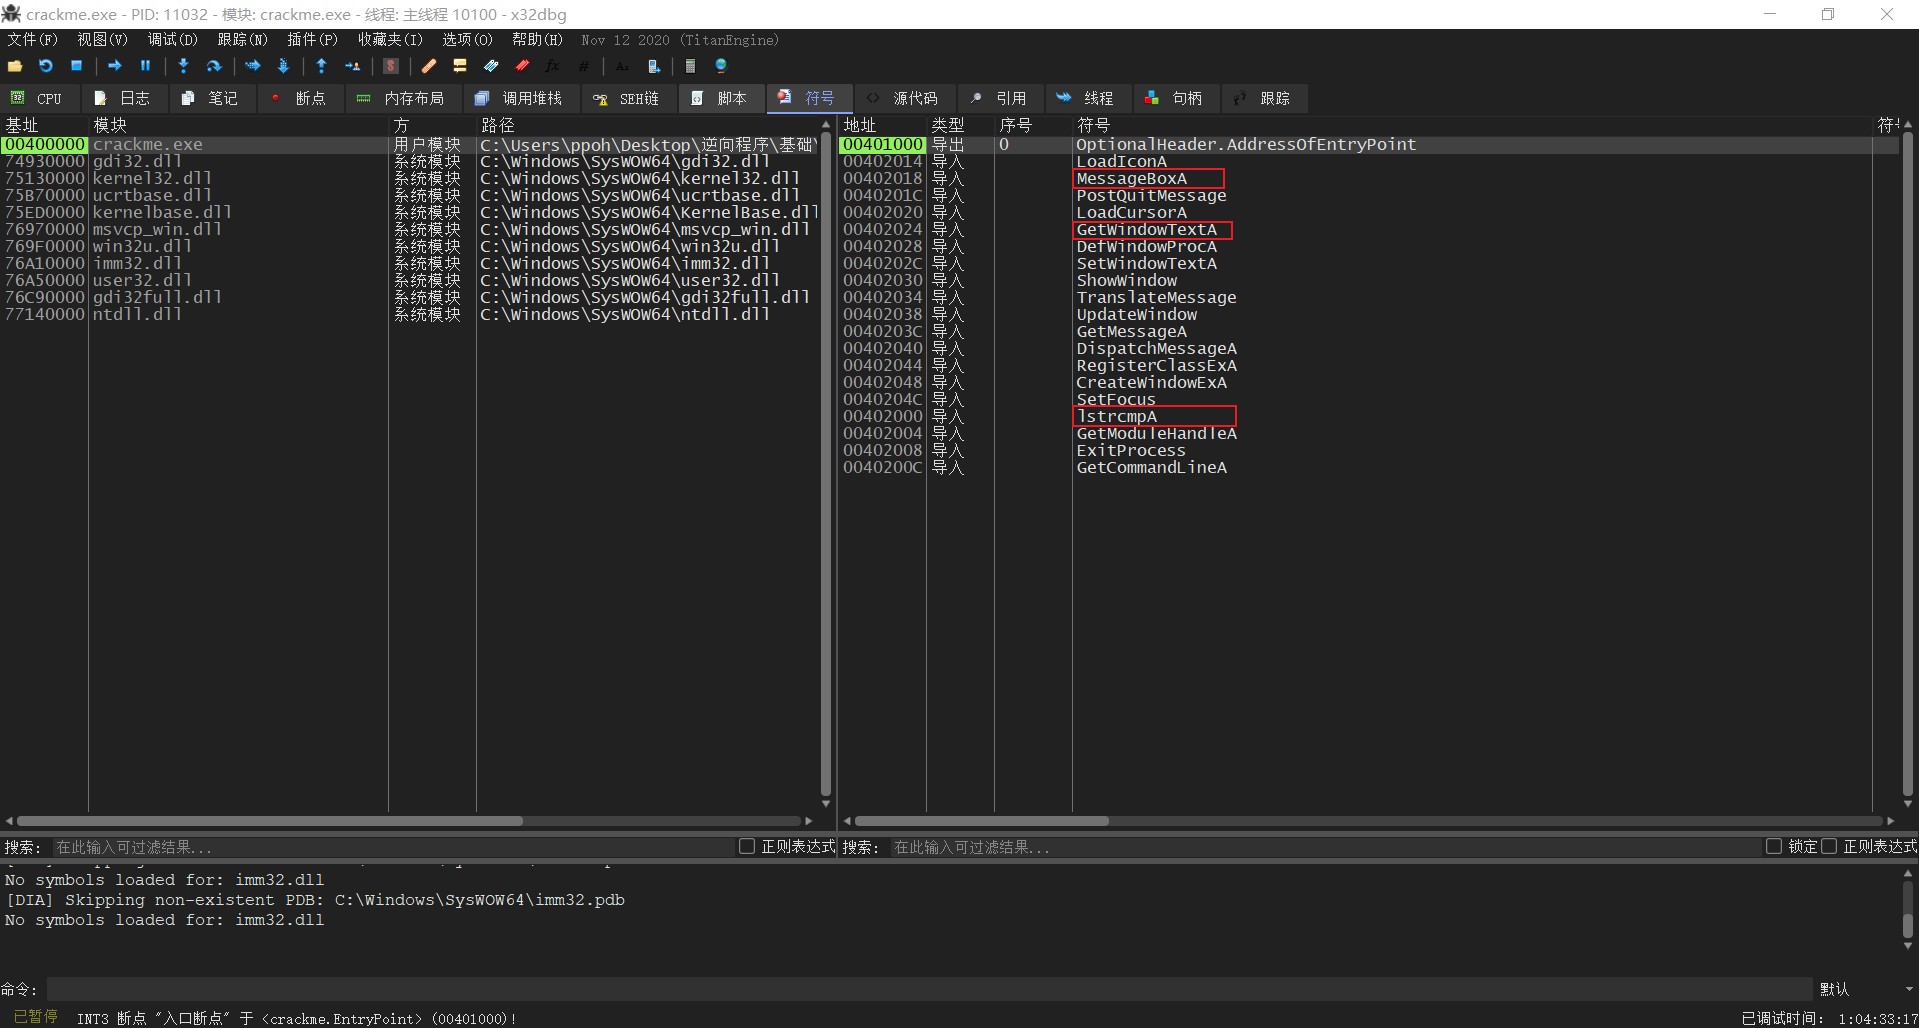
Task: Enable 正则表达式 checkbox for module search
Action: (747, 847)
